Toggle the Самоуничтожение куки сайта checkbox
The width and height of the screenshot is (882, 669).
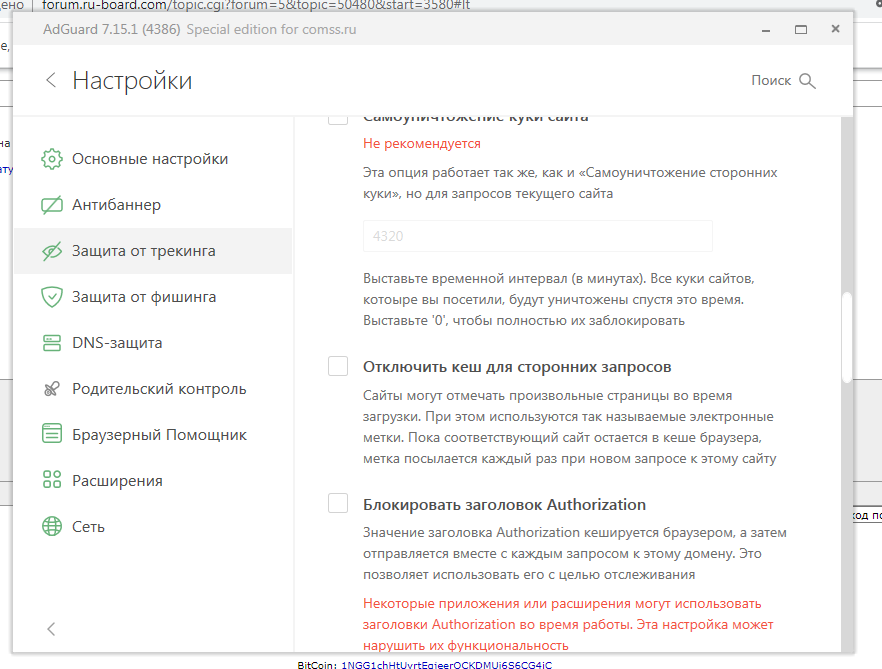click(338, 120)
